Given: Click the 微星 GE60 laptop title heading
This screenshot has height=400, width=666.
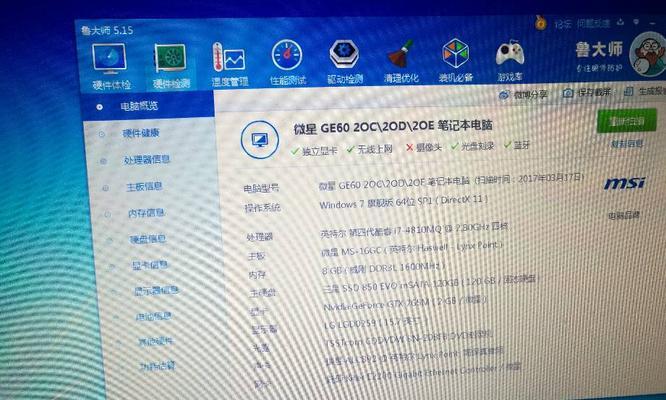Looking at the screenshot, I should (393, 126).
